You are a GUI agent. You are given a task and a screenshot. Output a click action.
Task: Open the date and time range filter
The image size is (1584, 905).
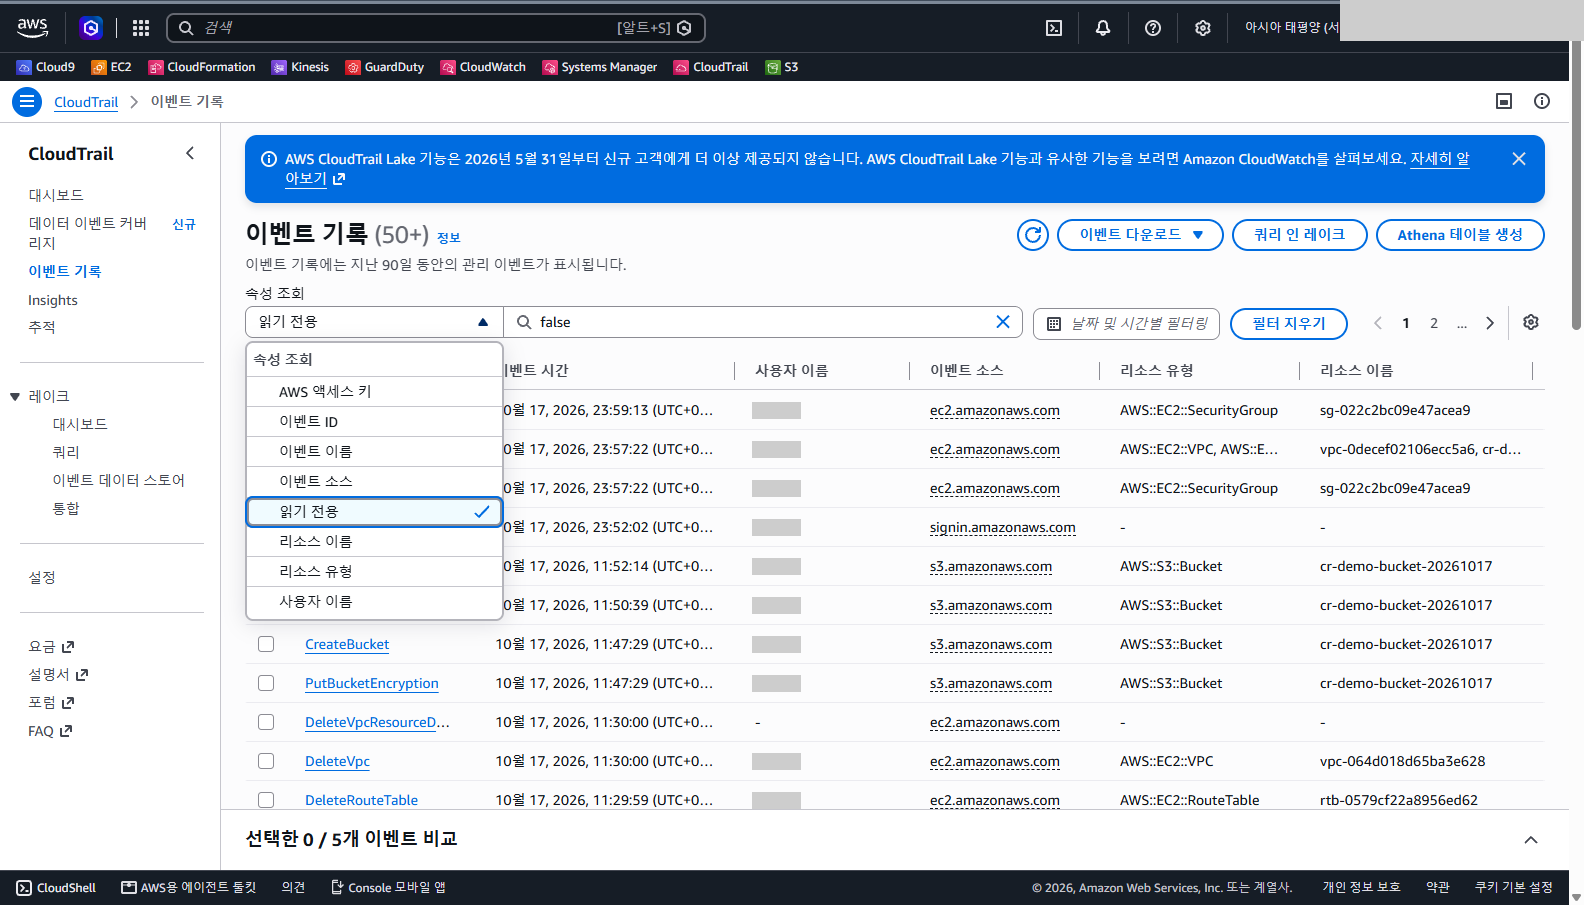coord(1126,324)
